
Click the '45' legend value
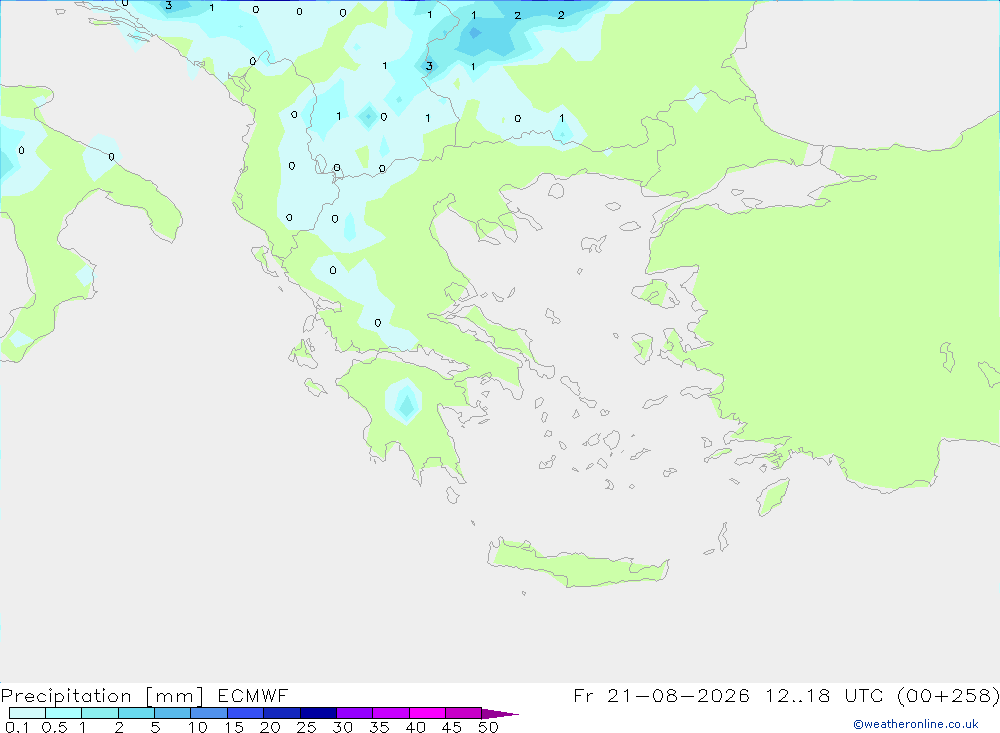click(x=452, y=727)
